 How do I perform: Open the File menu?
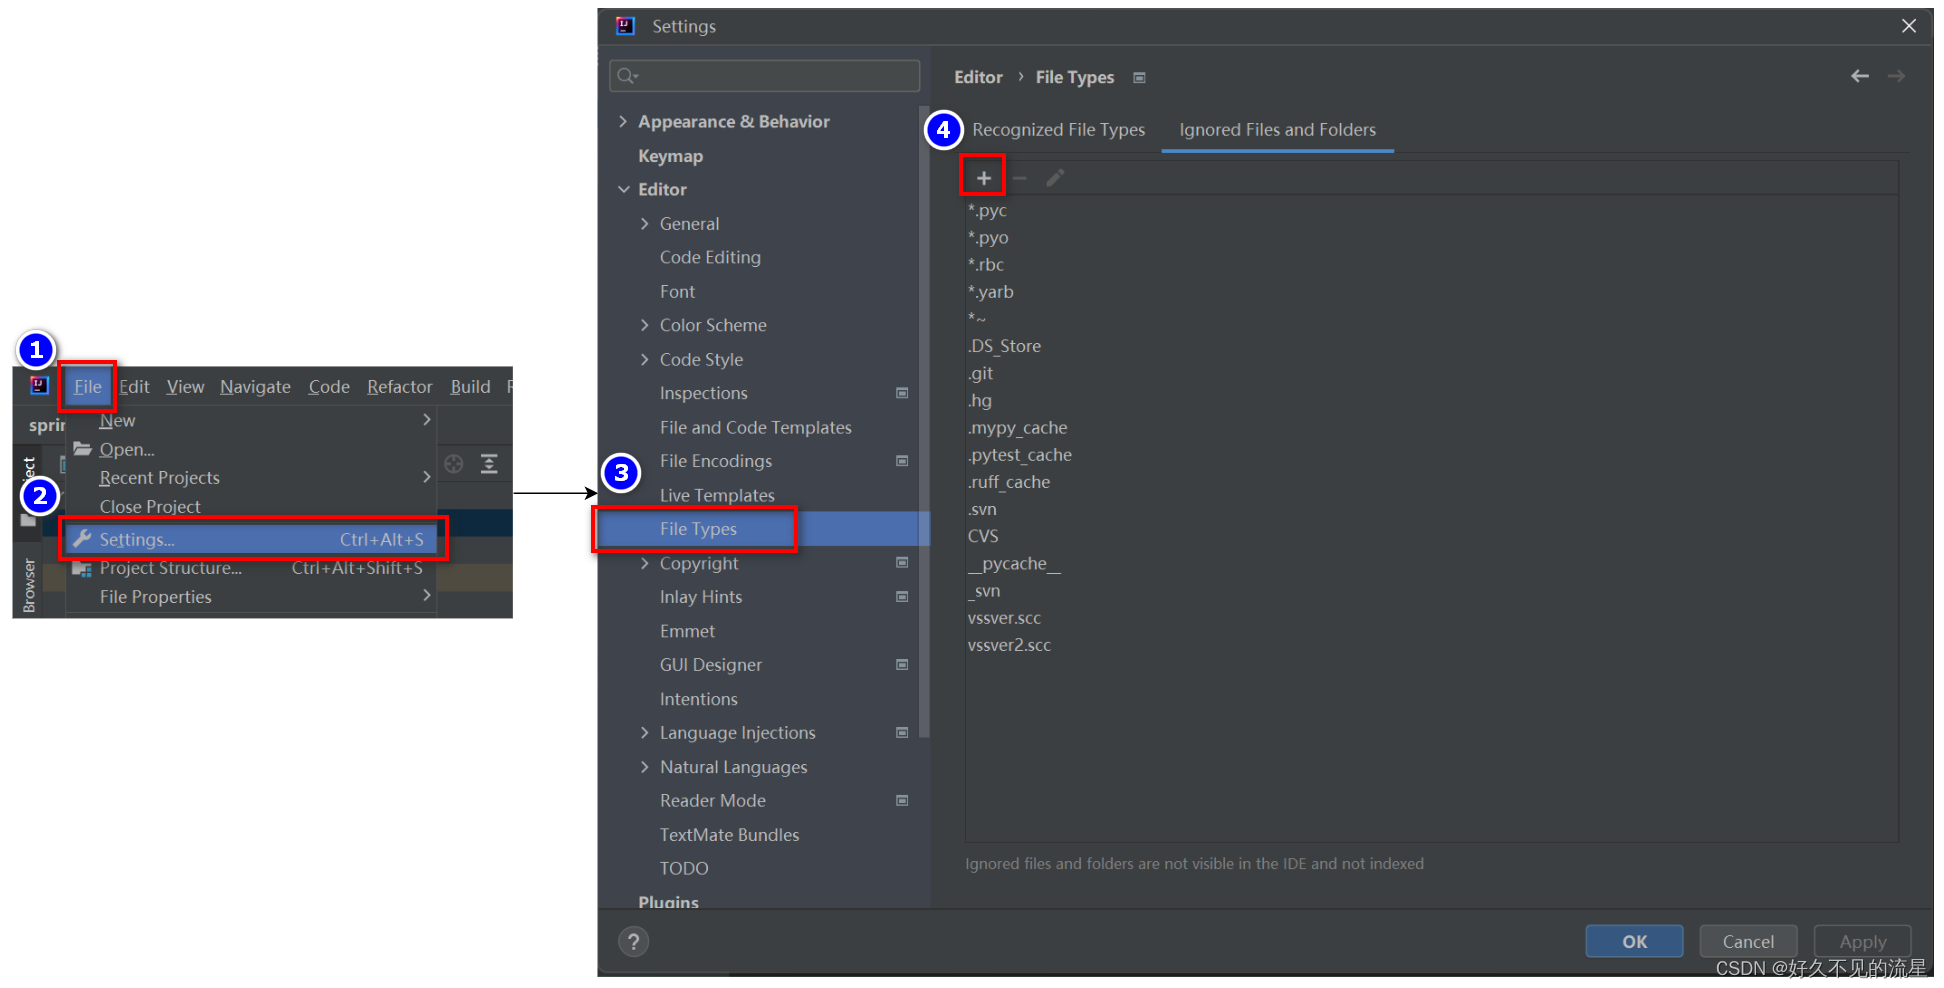tap(87, 387)
